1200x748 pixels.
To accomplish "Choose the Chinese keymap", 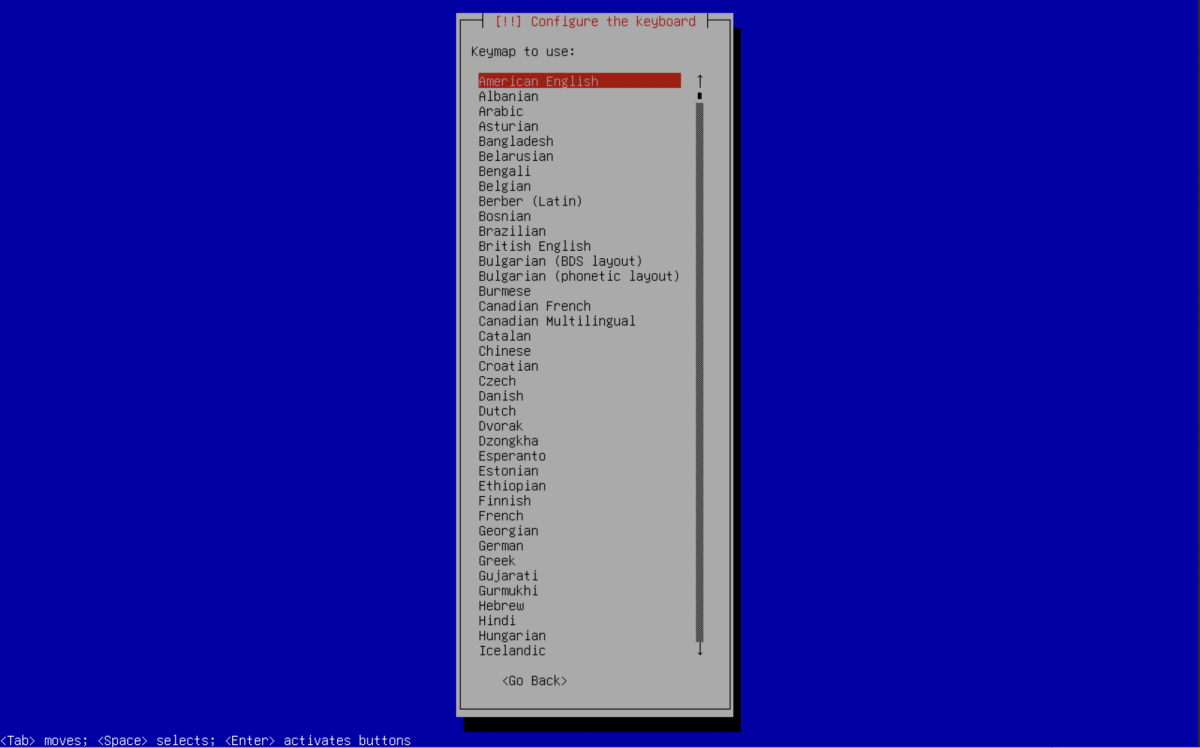I will [x=504, y=351].
